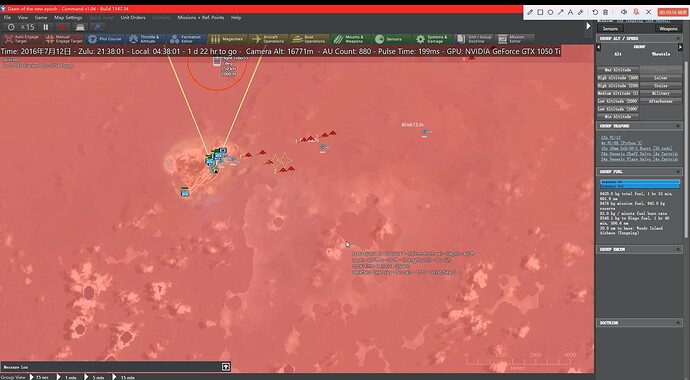Expand the Doctrine section
This screenshot has width=690, height=380.
pyautogui.click(x=679, y=323)
